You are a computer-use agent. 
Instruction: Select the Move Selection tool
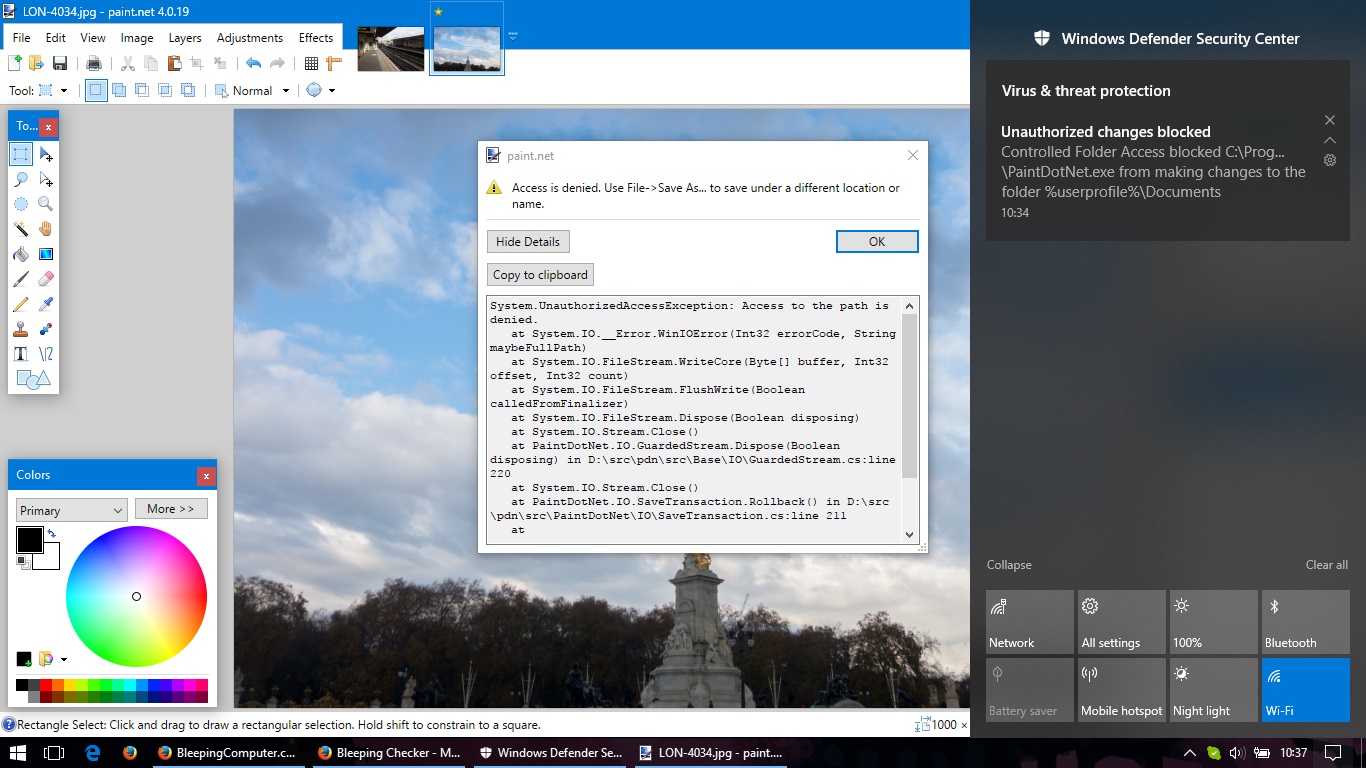point(46,179)
